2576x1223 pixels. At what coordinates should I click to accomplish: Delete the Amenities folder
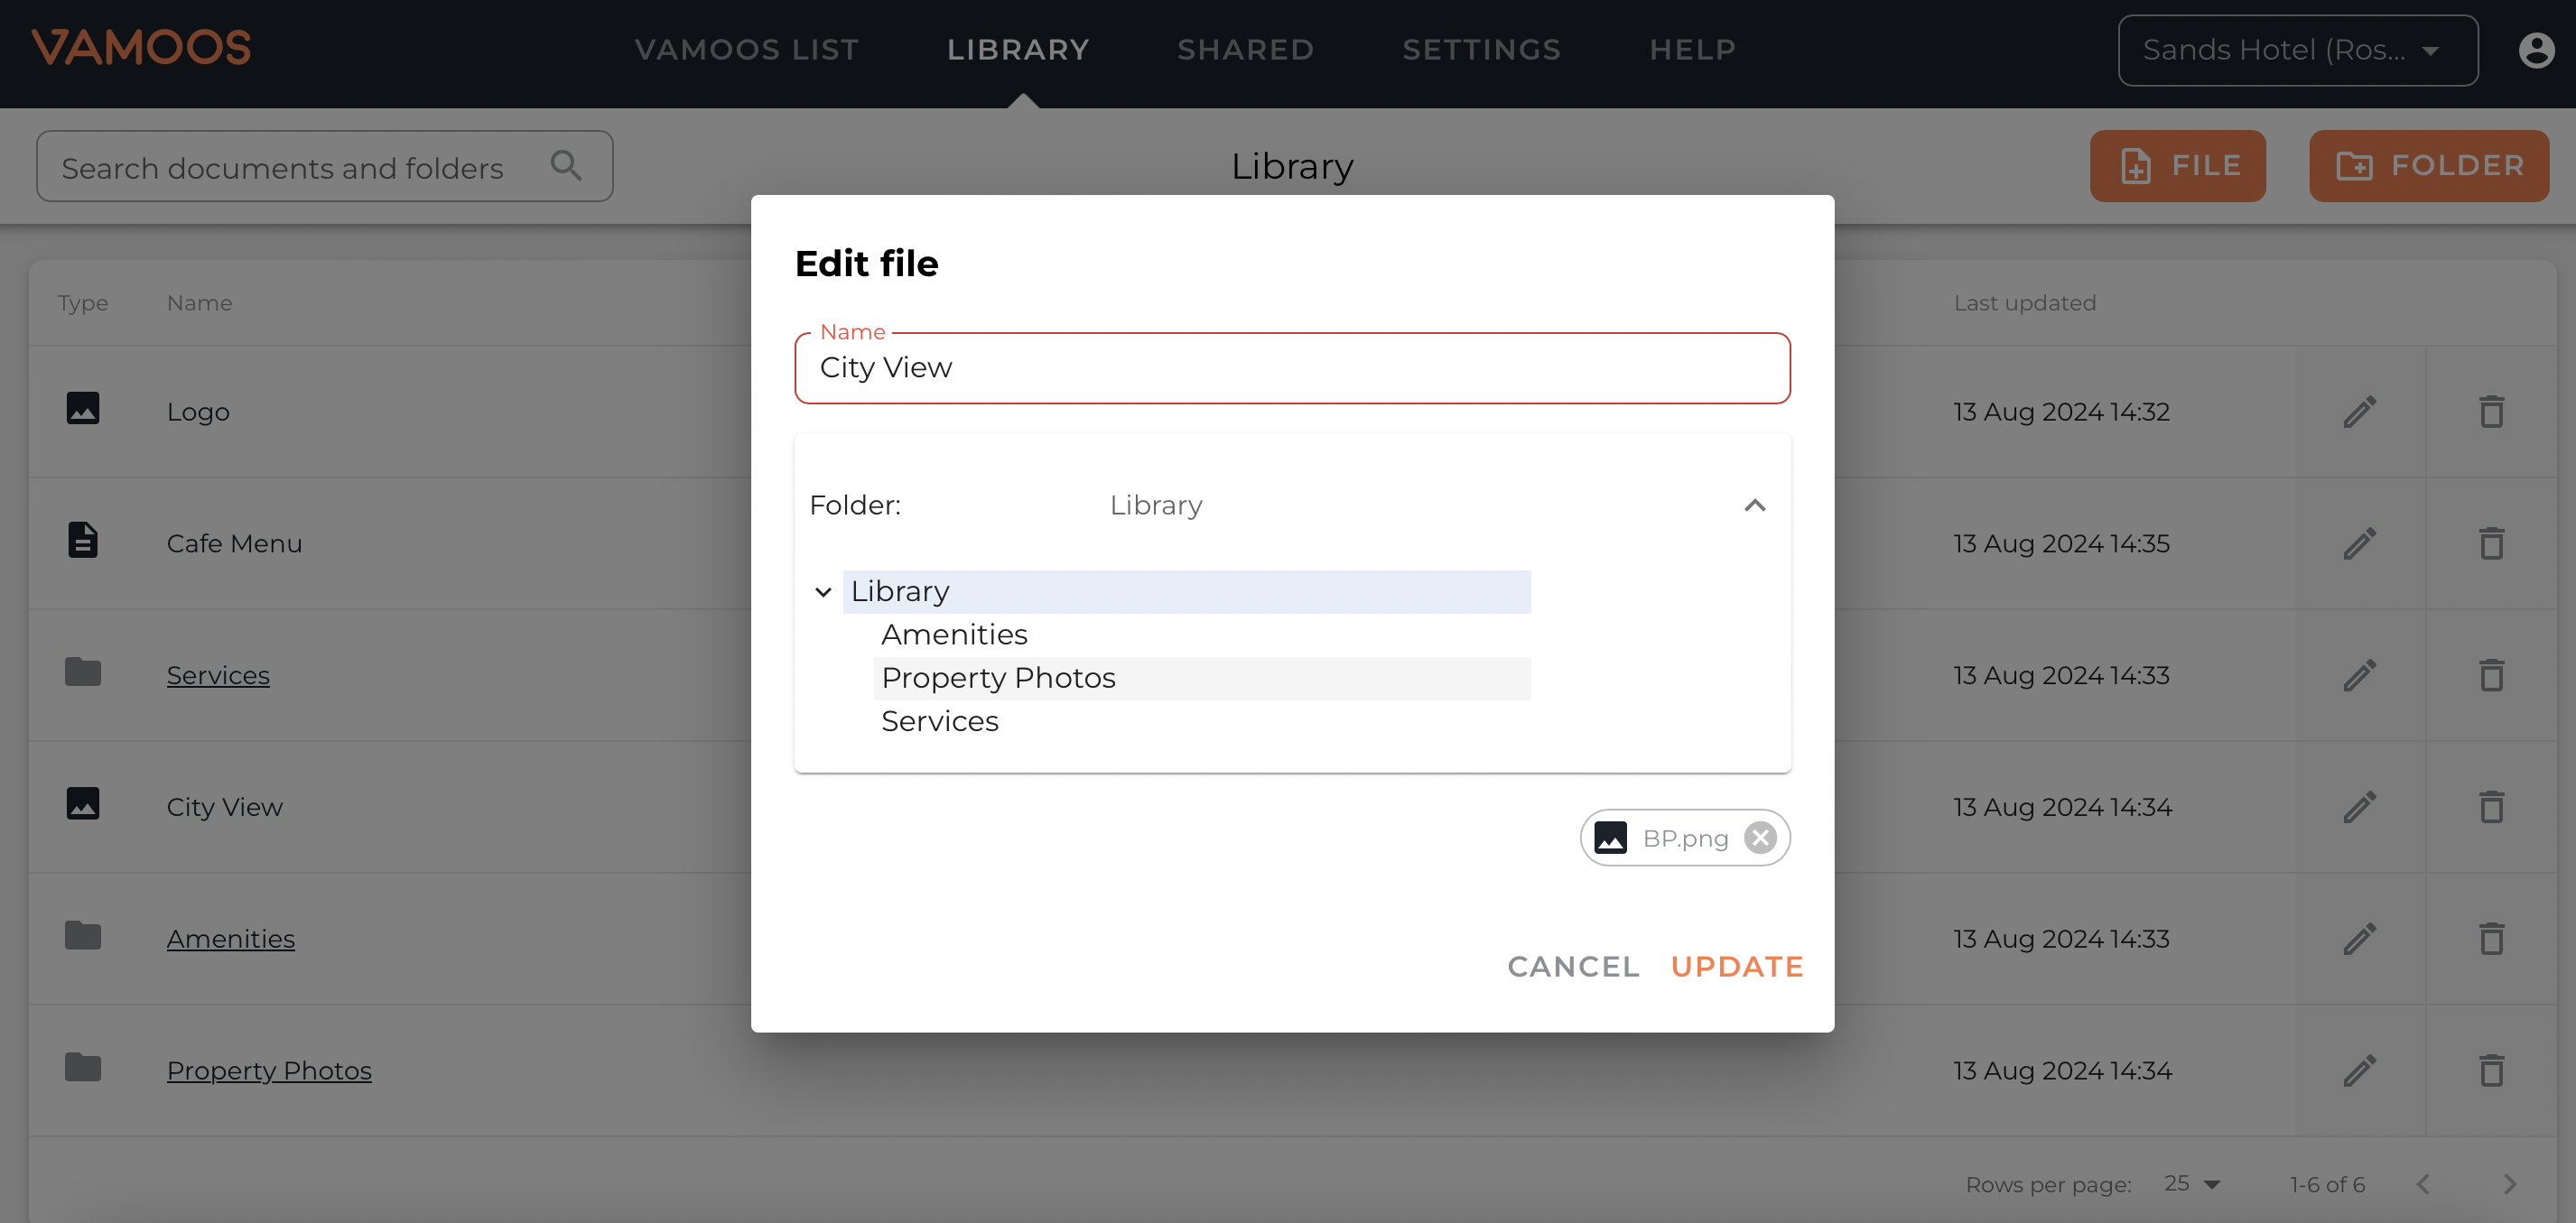click(x=2491, y=938)
